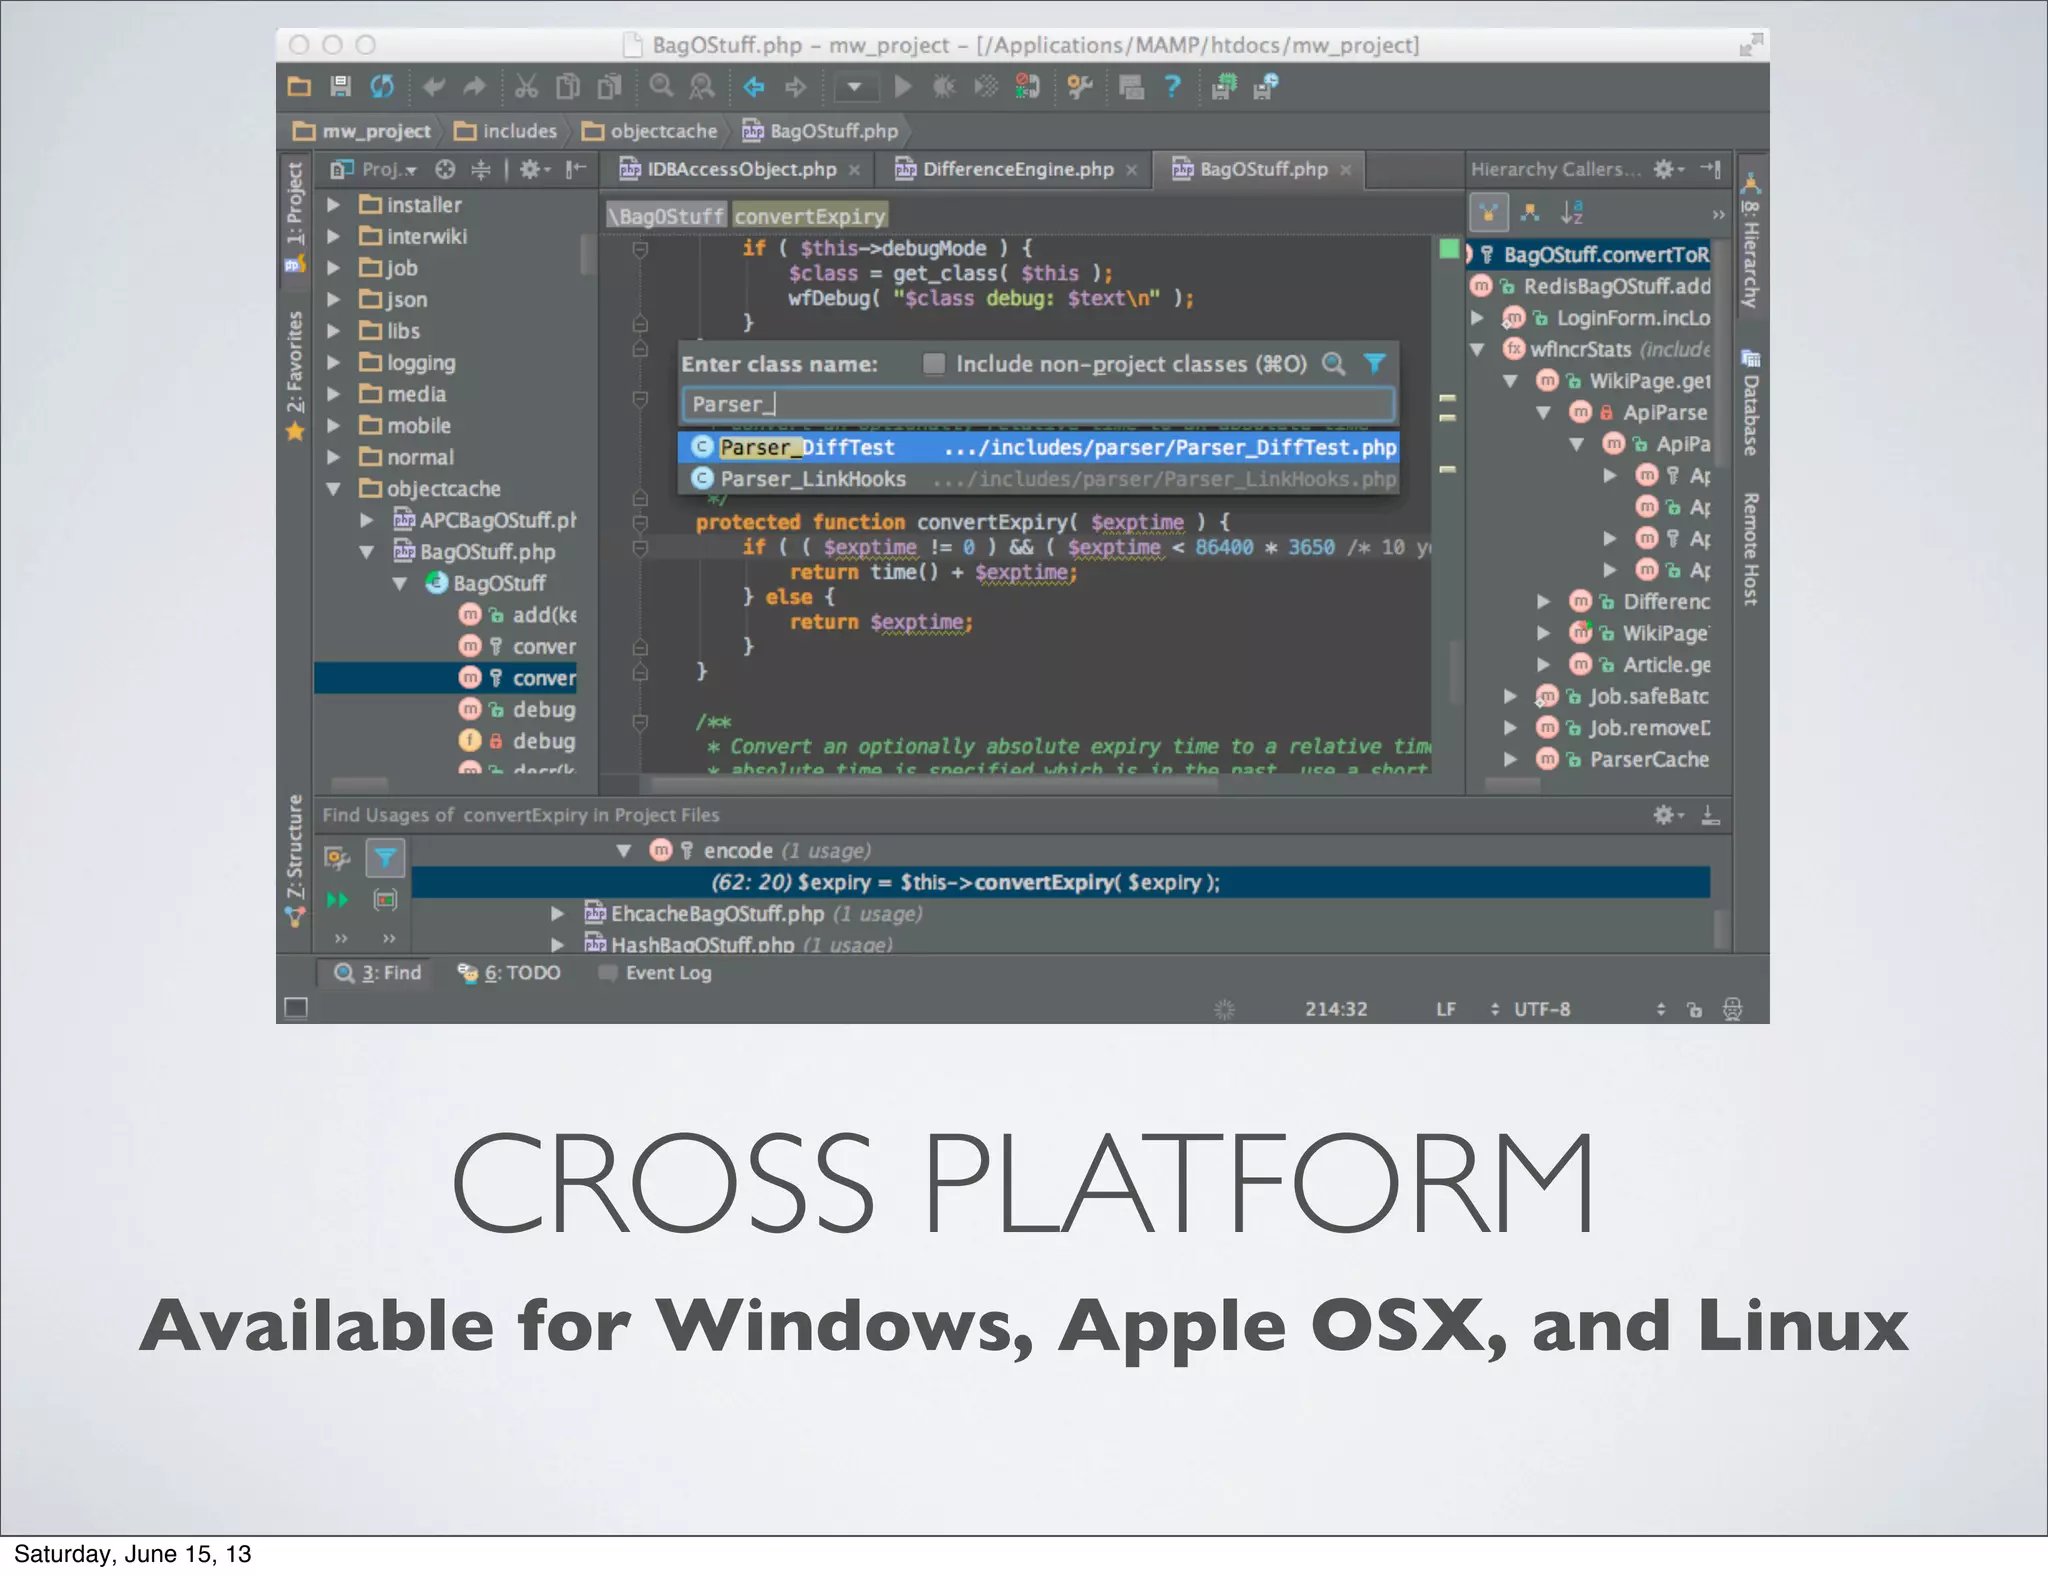Click the blue Back navigation arrow
This screenshot has width=2048, height=1576.
[x=754, y=87]
